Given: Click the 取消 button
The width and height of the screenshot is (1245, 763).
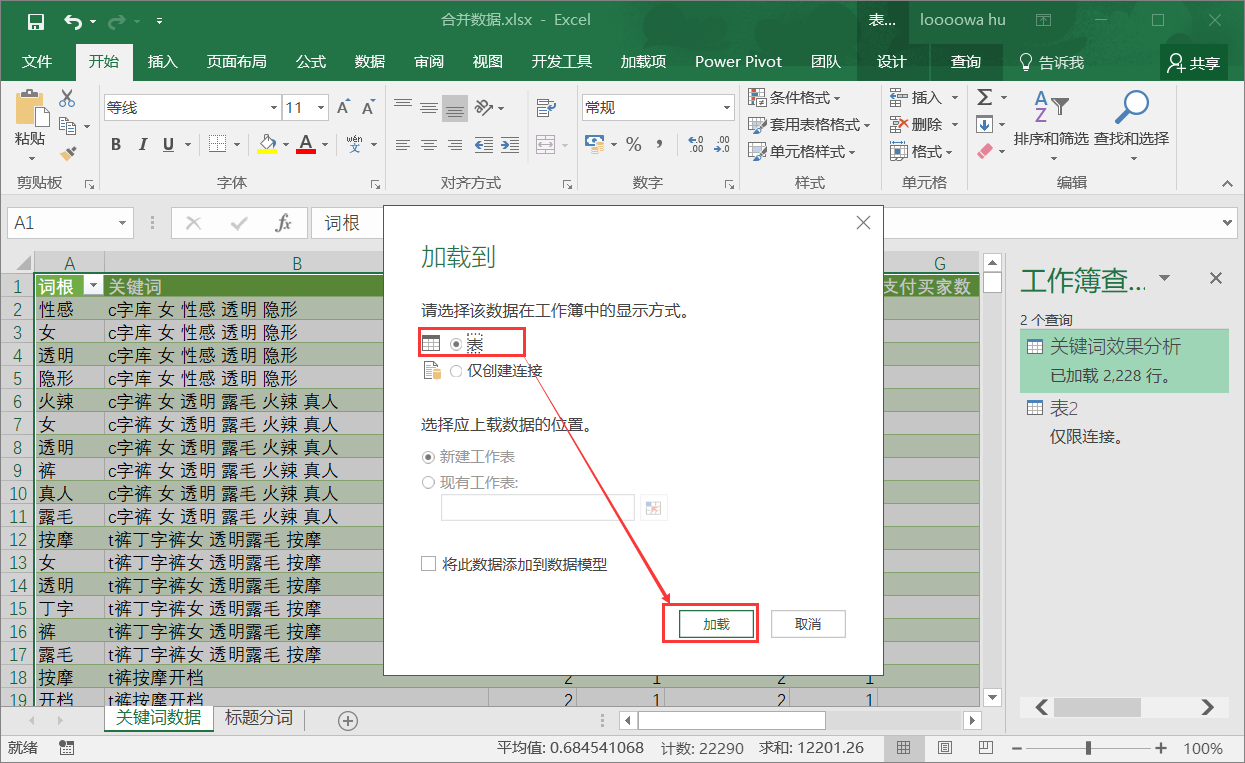Looking at the screenshot, I should click(x=808, y=624).
